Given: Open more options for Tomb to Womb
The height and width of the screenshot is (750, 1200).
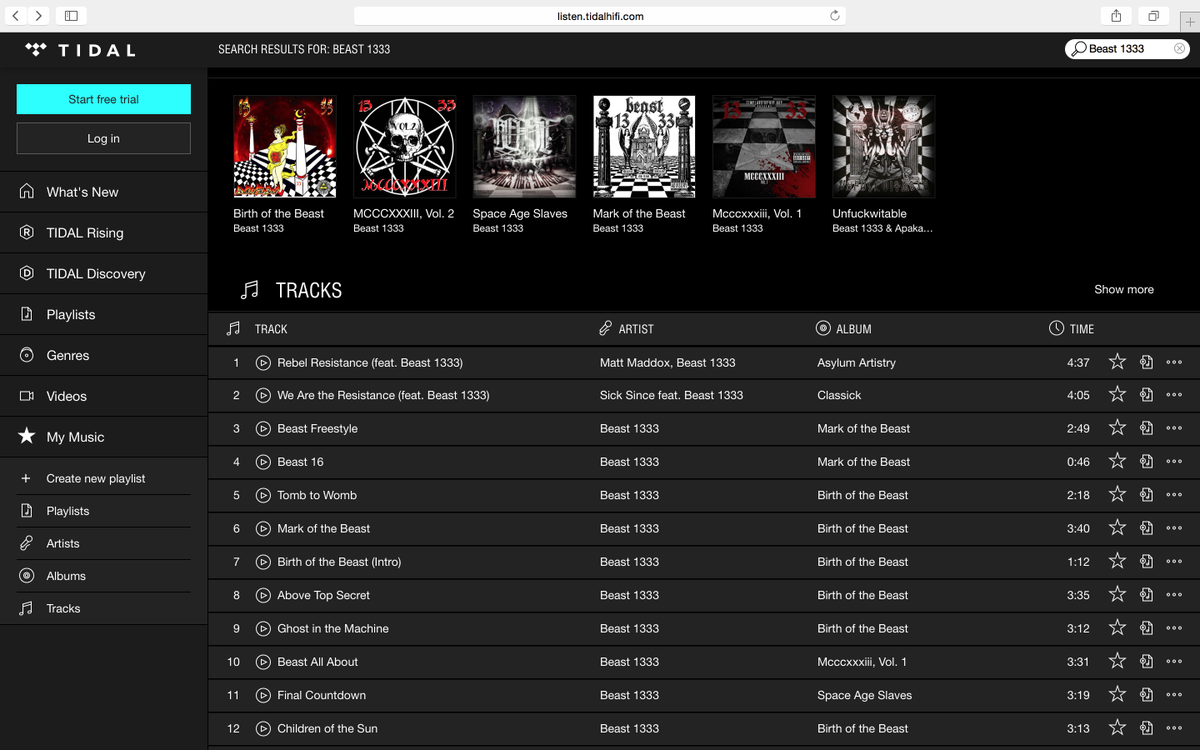Looking at the screenshot, I should pyautogui.click(x=1174, y=495).
